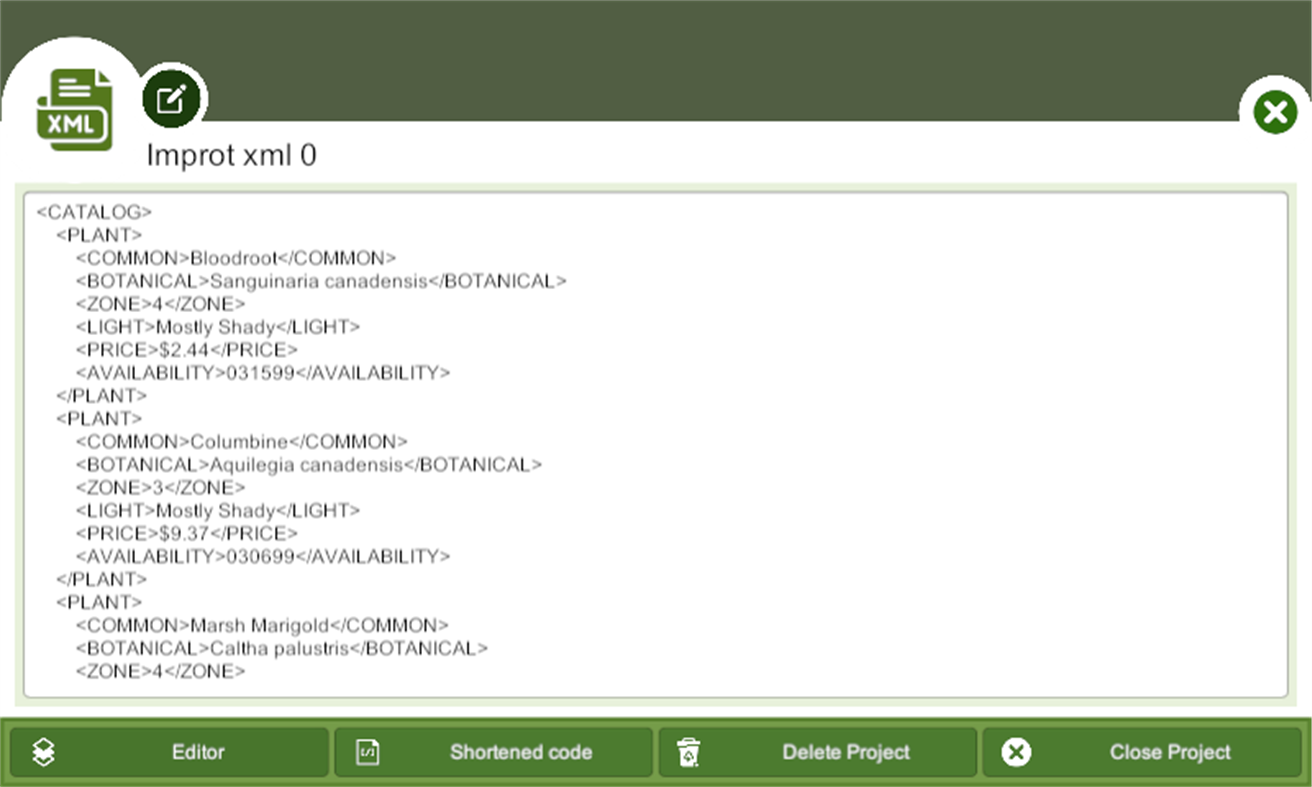Click the white X icon at top right
This screenshot has width=1312, height=787.
coord(1275,111)
